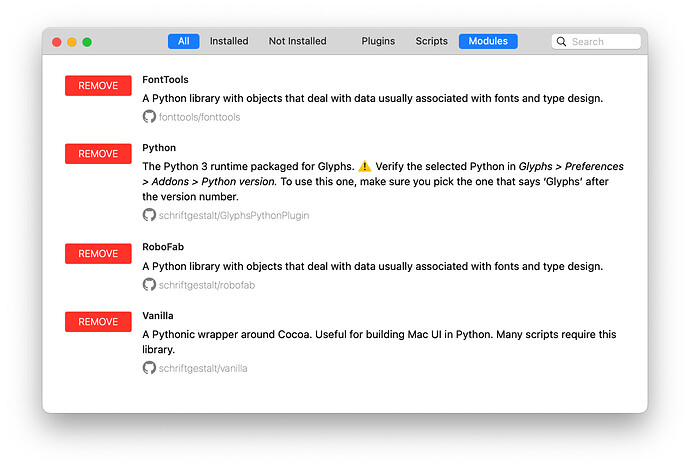Open schriftgestalt/vanilla repository link

point(203,368)
